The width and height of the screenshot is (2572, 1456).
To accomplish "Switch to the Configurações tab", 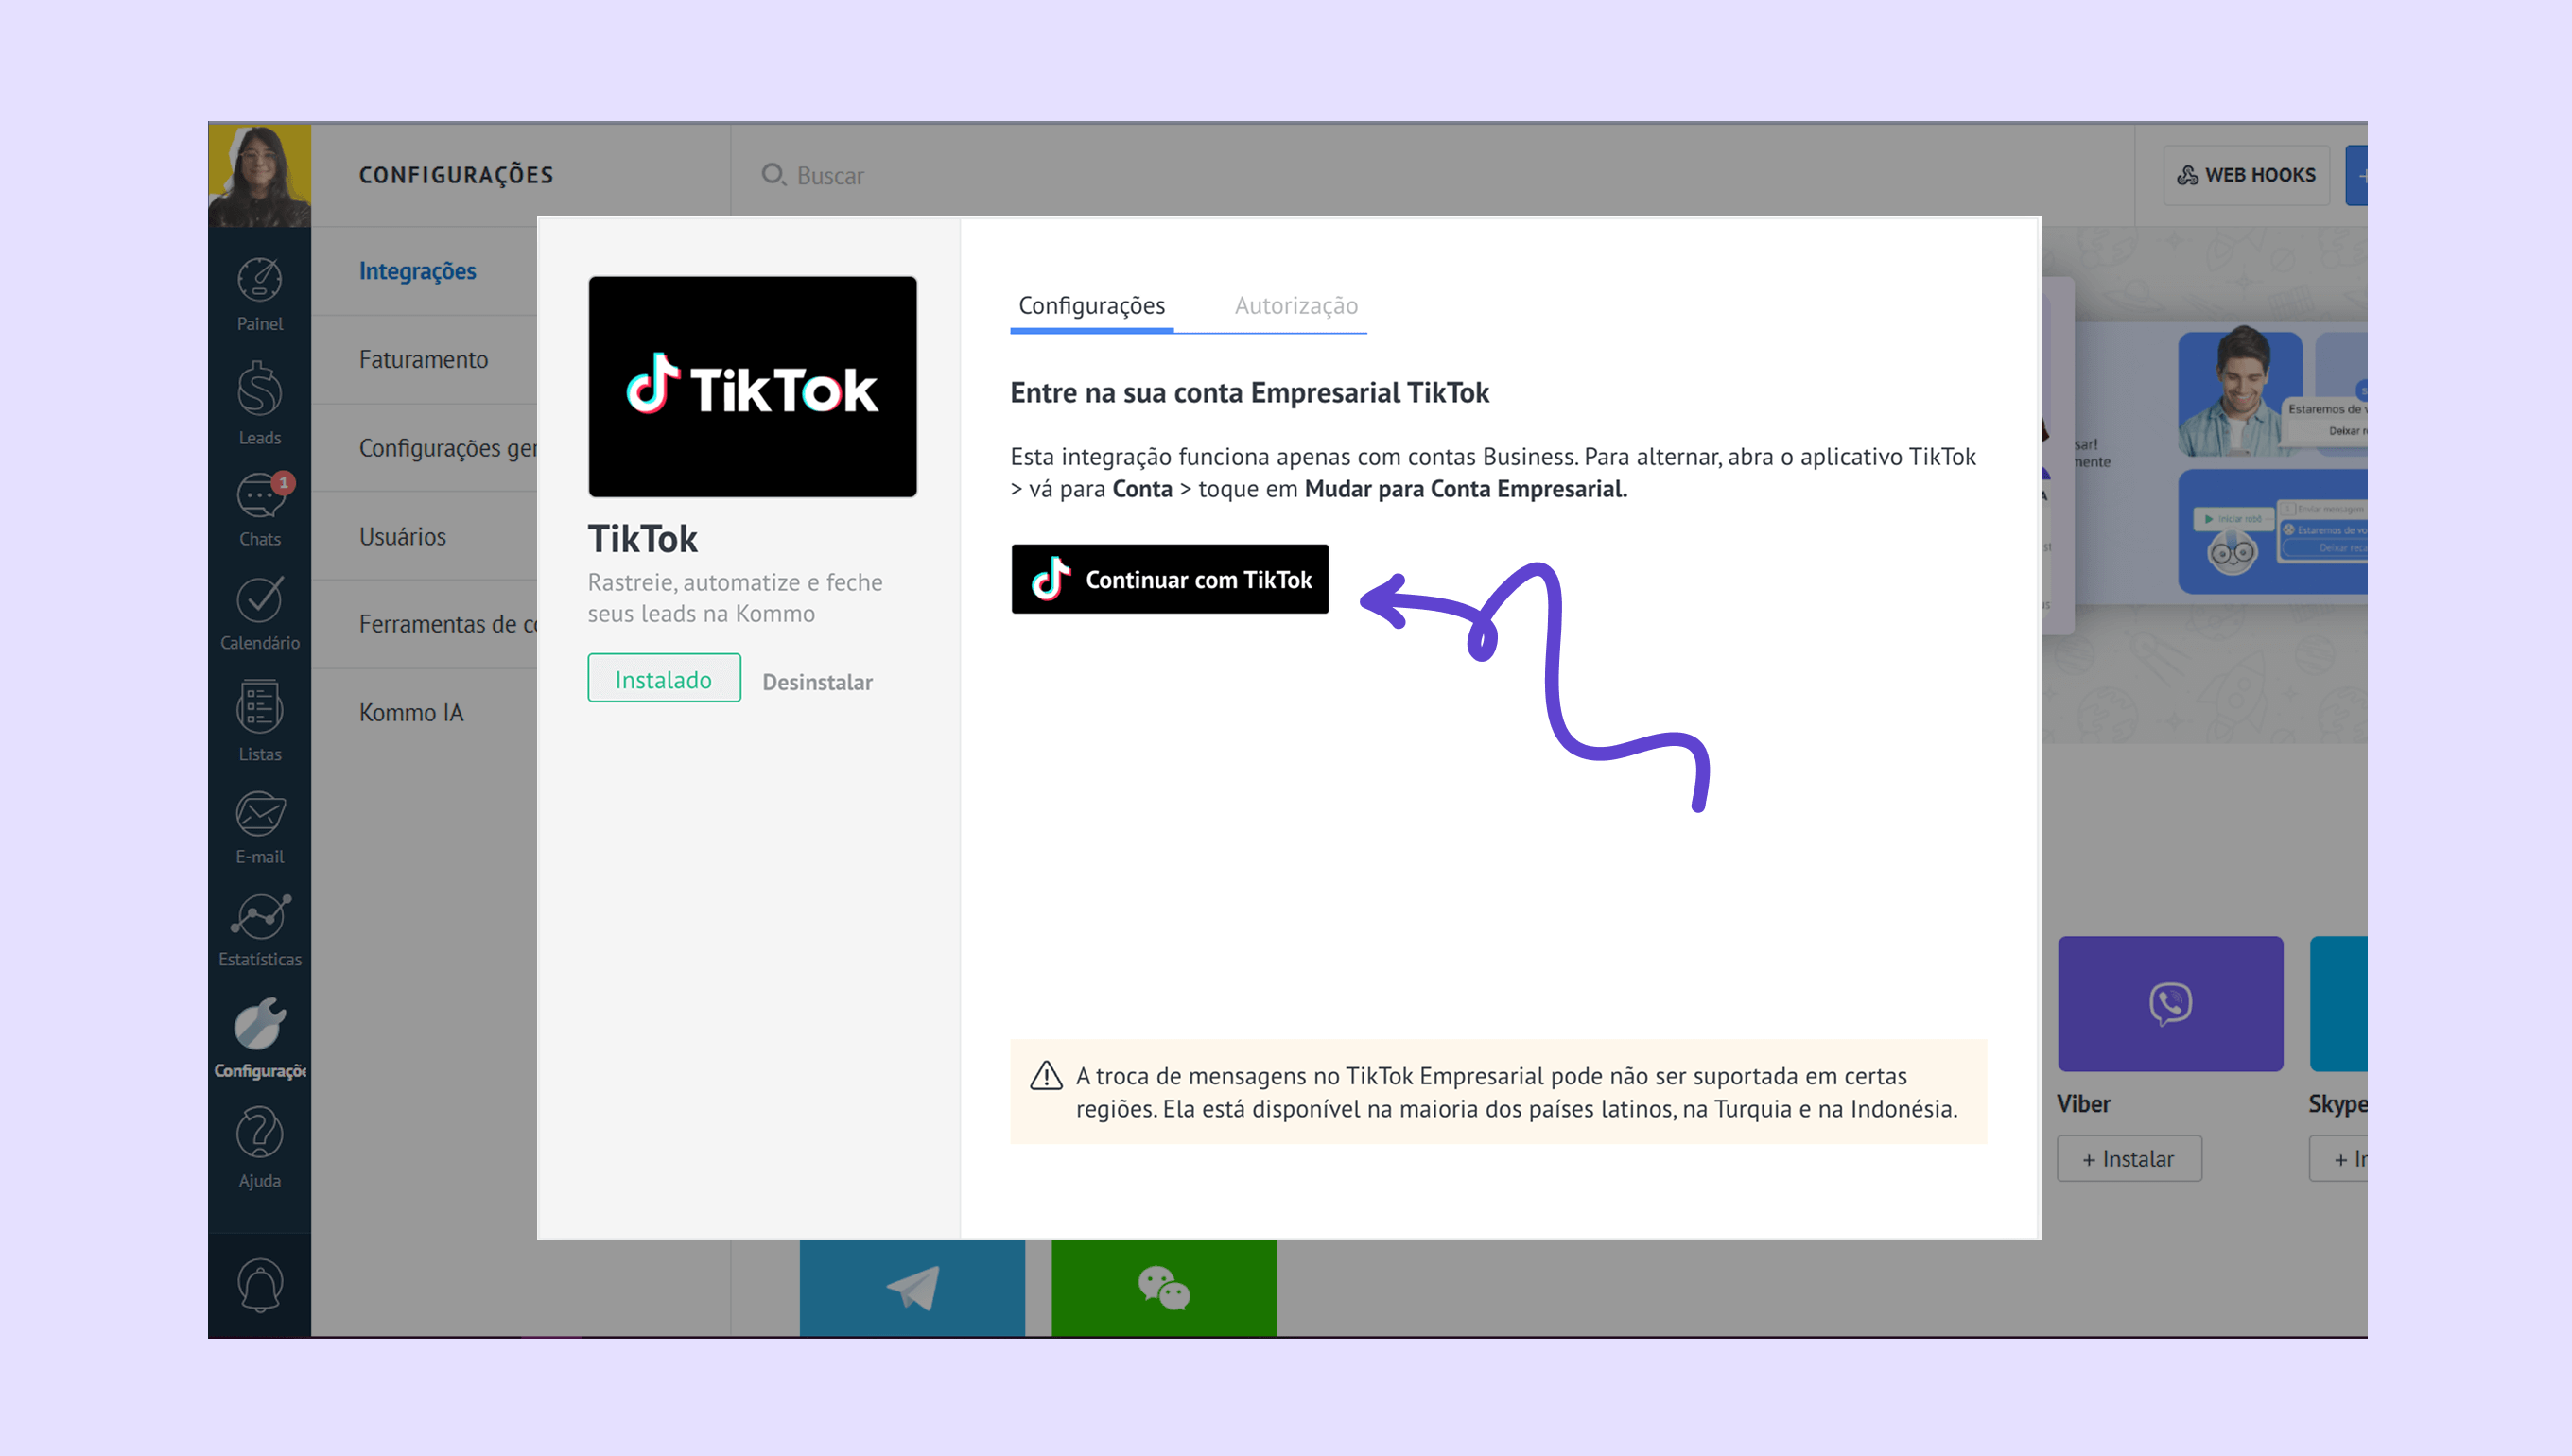I will 1091,305.
